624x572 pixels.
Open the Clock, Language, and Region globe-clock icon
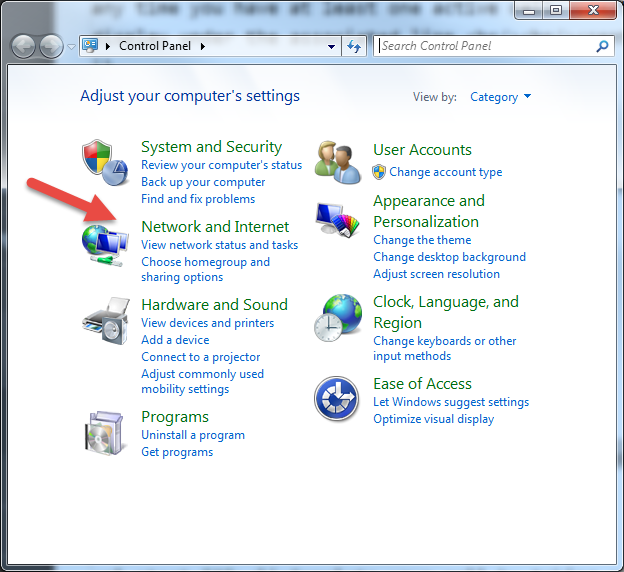[x=338, y=318]
